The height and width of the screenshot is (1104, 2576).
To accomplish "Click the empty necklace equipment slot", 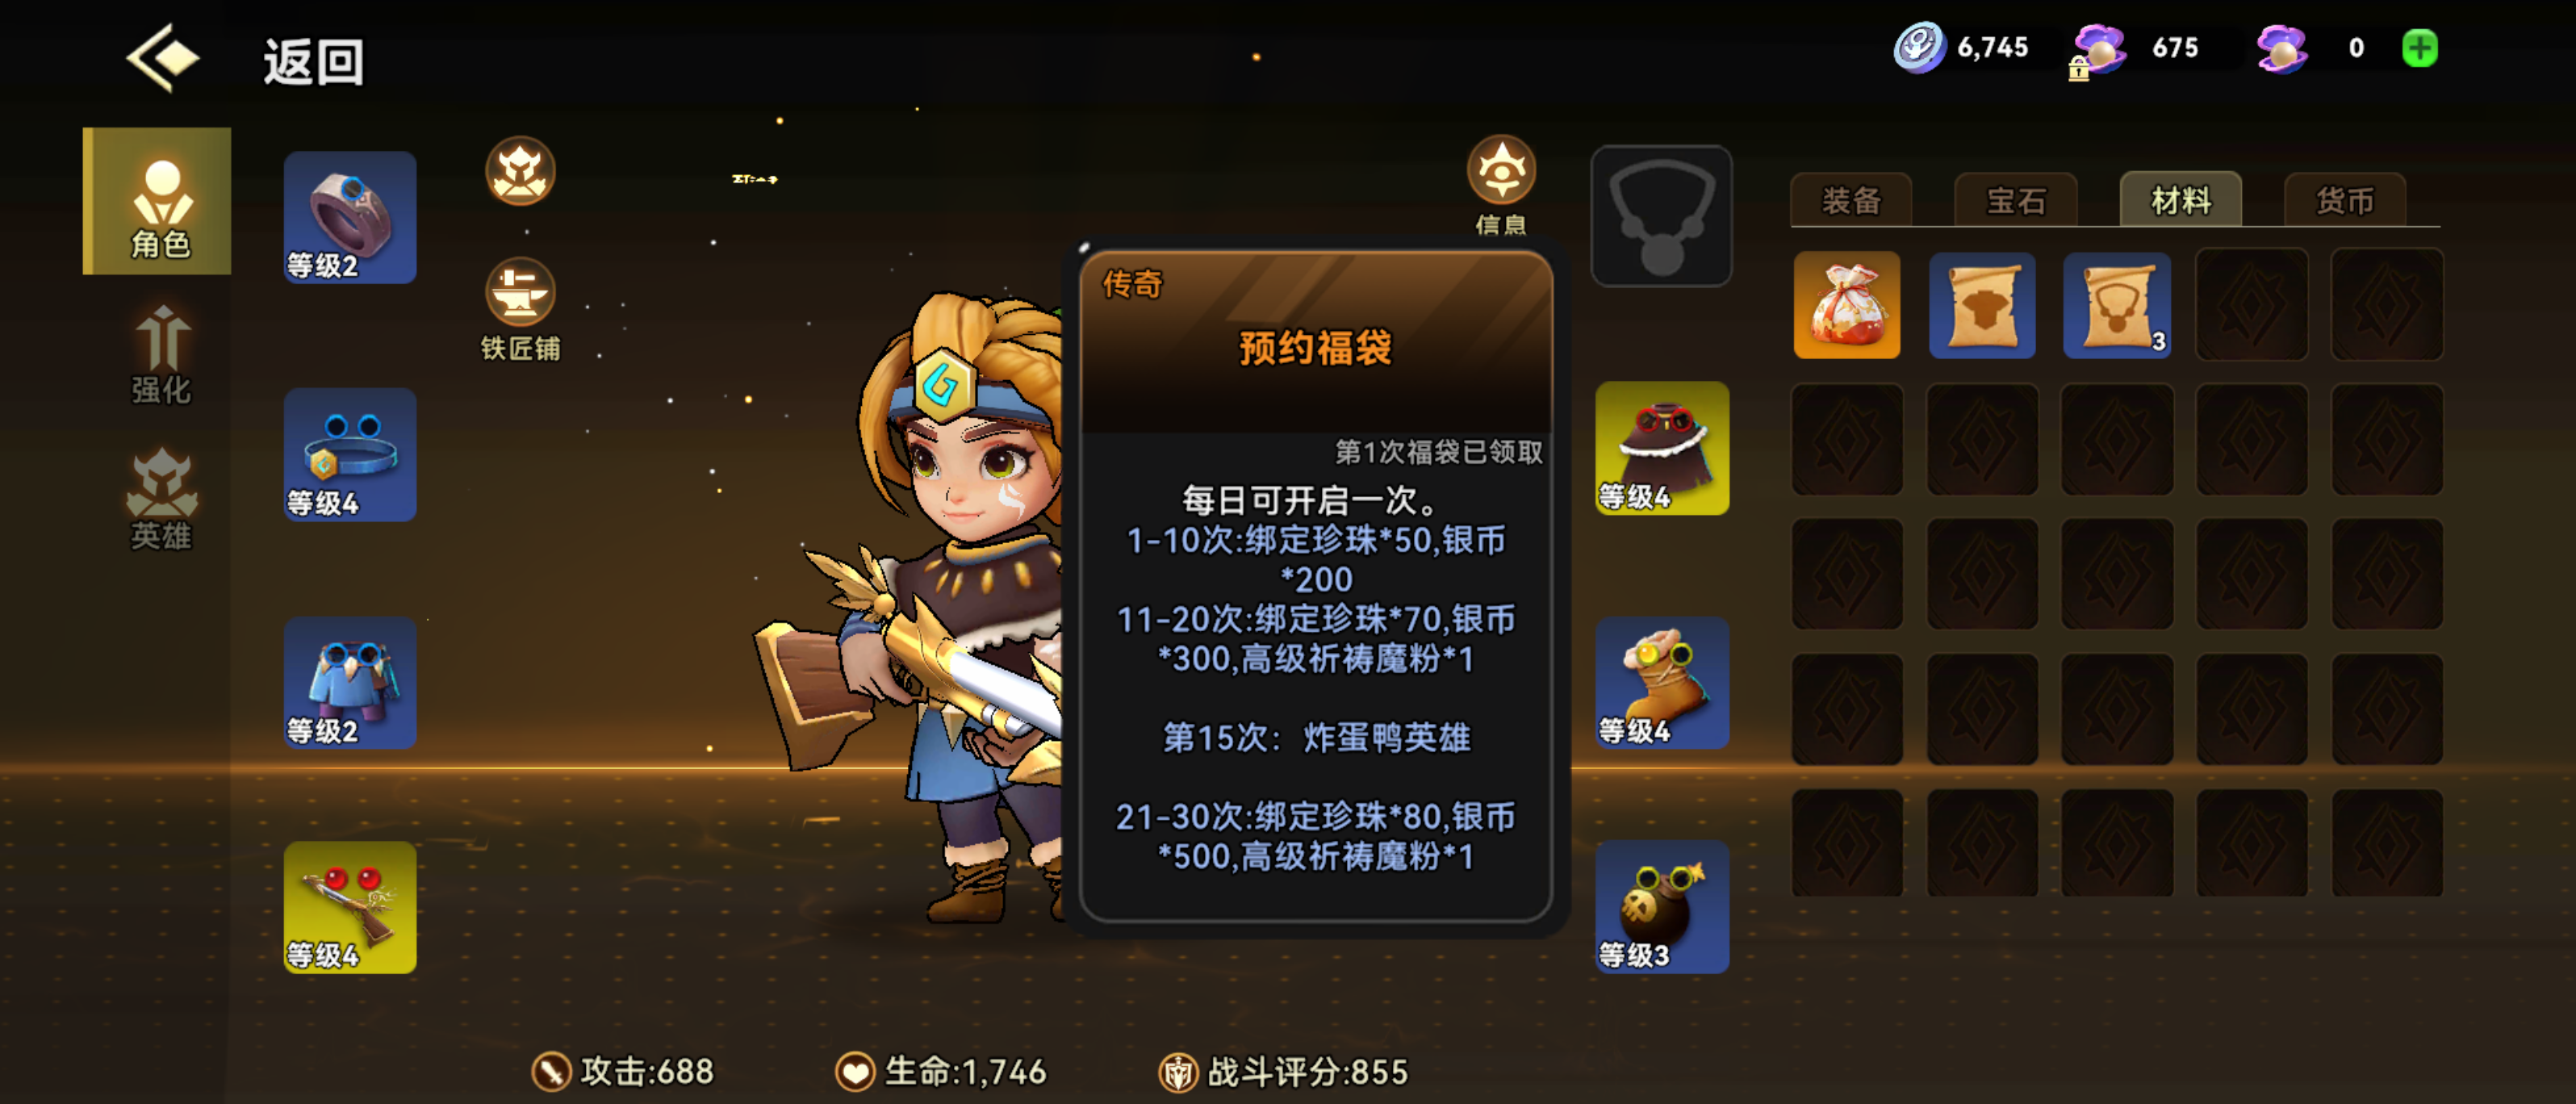I will tap(1661, 216).
